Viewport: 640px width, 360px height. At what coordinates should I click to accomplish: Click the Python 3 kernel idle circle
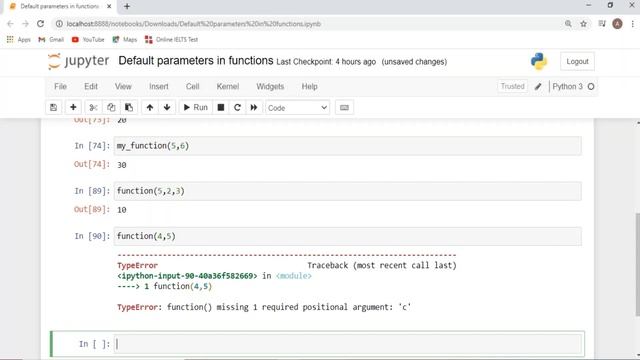[x=591, y=87]
